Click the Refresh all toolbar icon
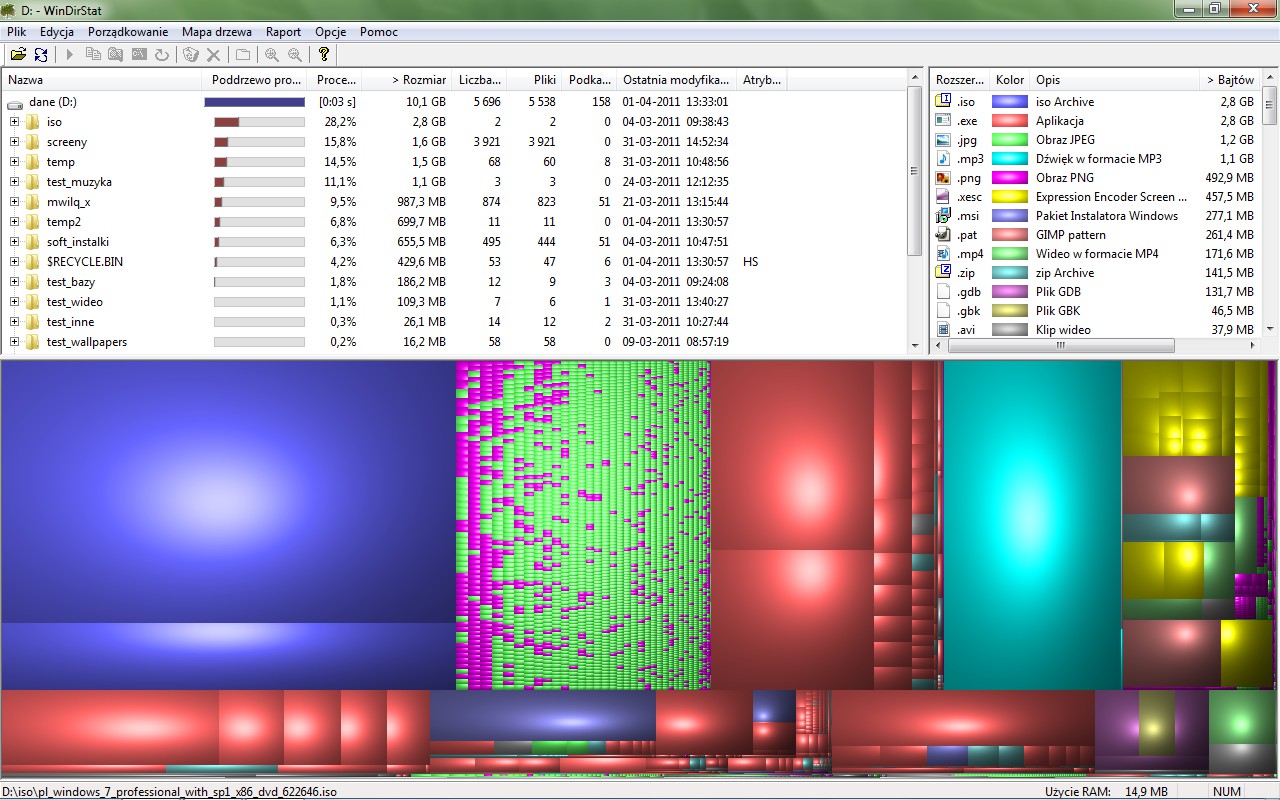 coord(41,55)
